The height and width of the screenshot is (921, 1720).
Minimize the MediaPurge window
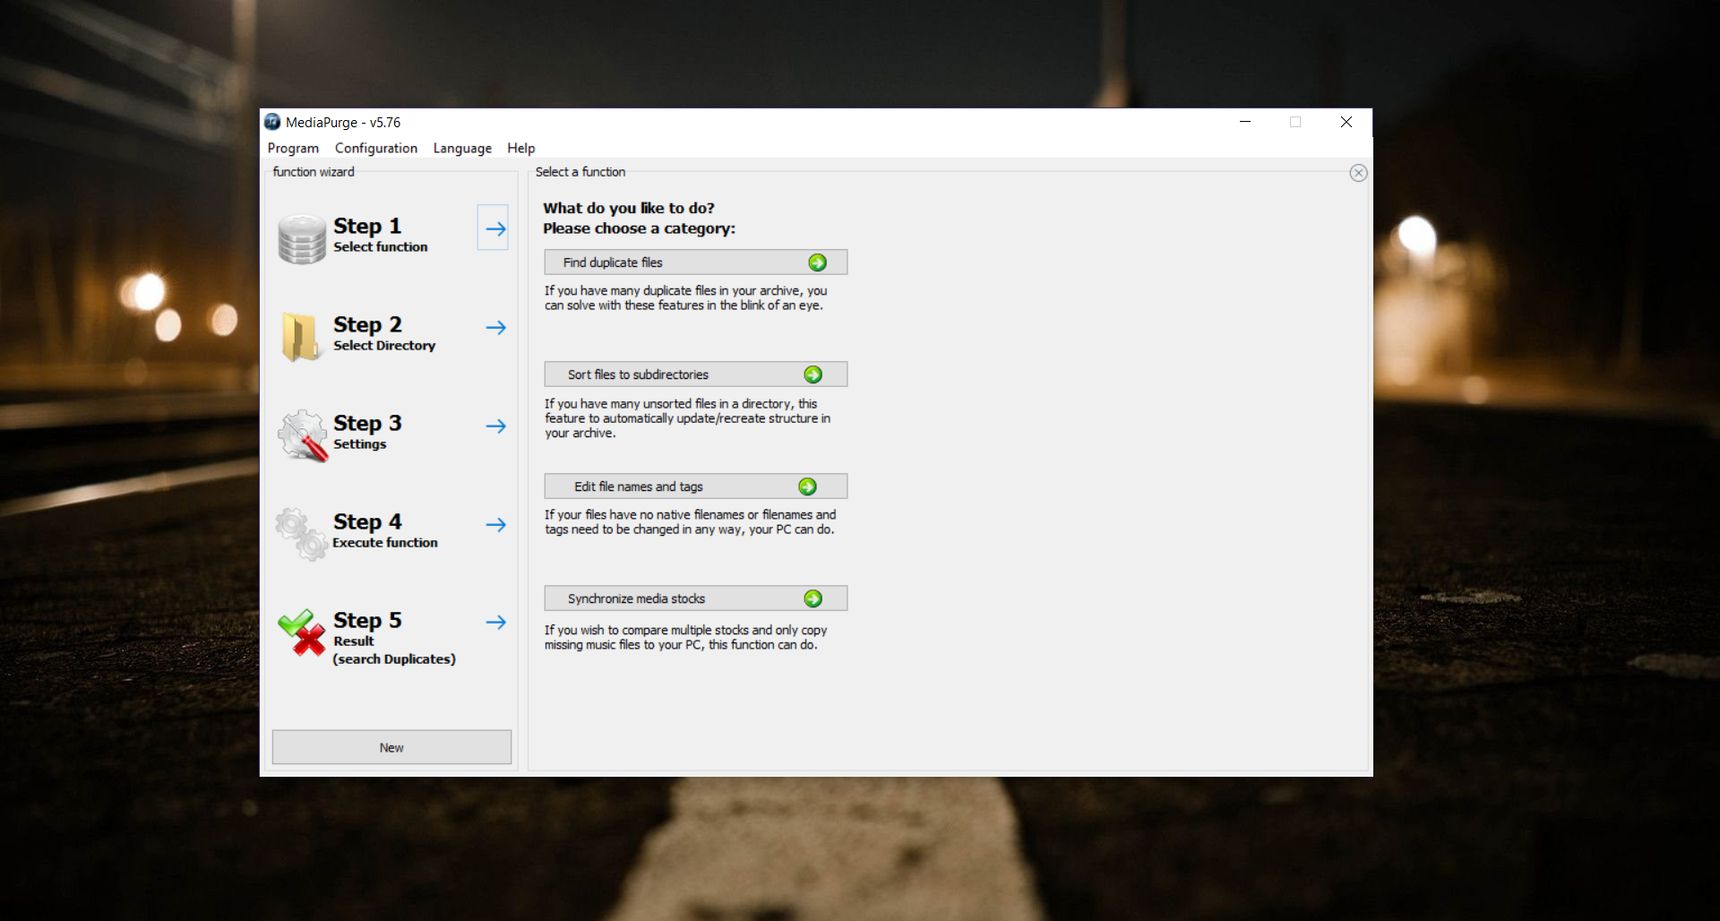(1245, 122)
